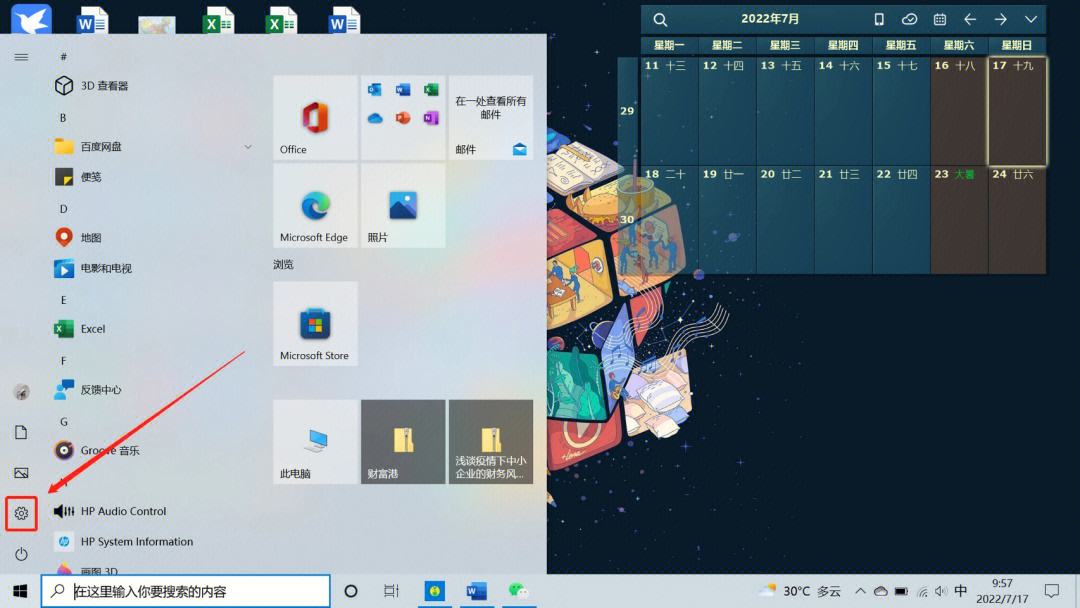This screenshot has width=1080, height=608.
Task: Open Documents icon in Start sidebar
Action: coord(21,432)
